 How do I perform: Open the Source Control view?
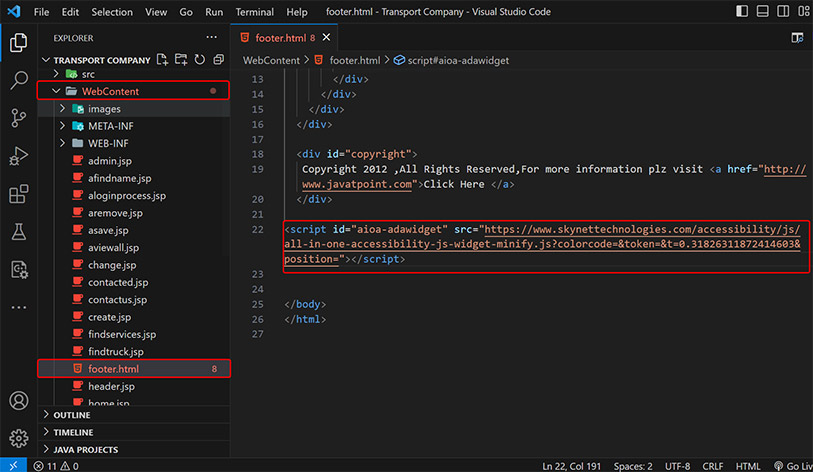[18, 118]
